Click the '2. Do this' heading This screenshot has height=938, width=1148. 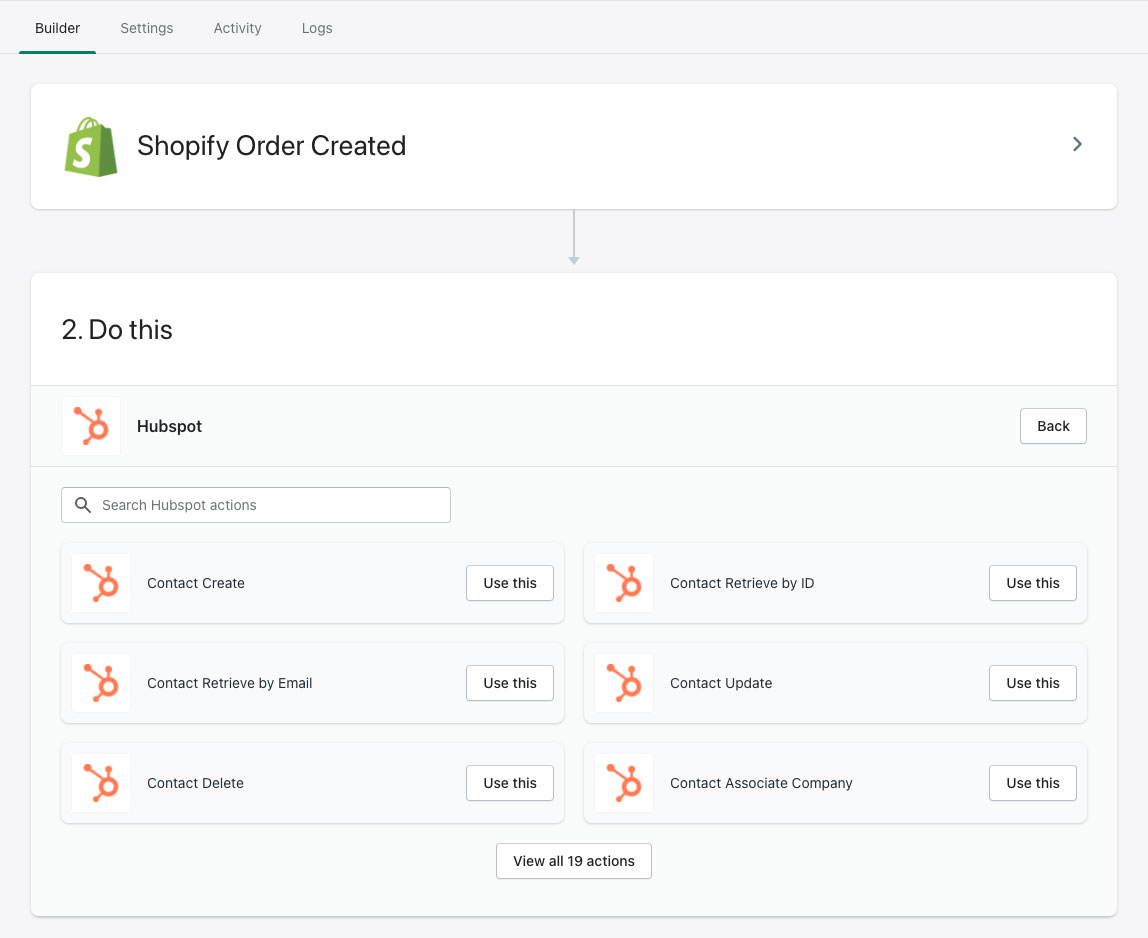click(x=117, y=330)
